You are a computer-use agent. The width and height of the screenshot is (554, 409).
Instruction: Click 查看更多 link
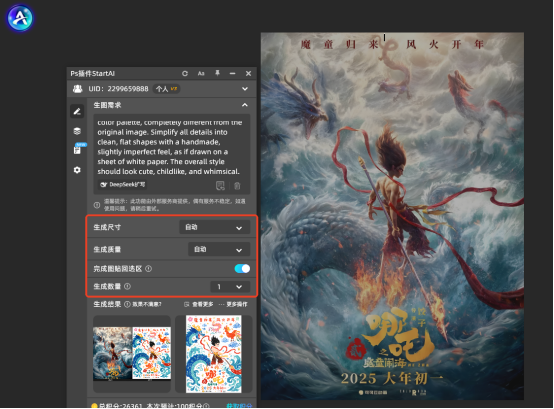199,304
